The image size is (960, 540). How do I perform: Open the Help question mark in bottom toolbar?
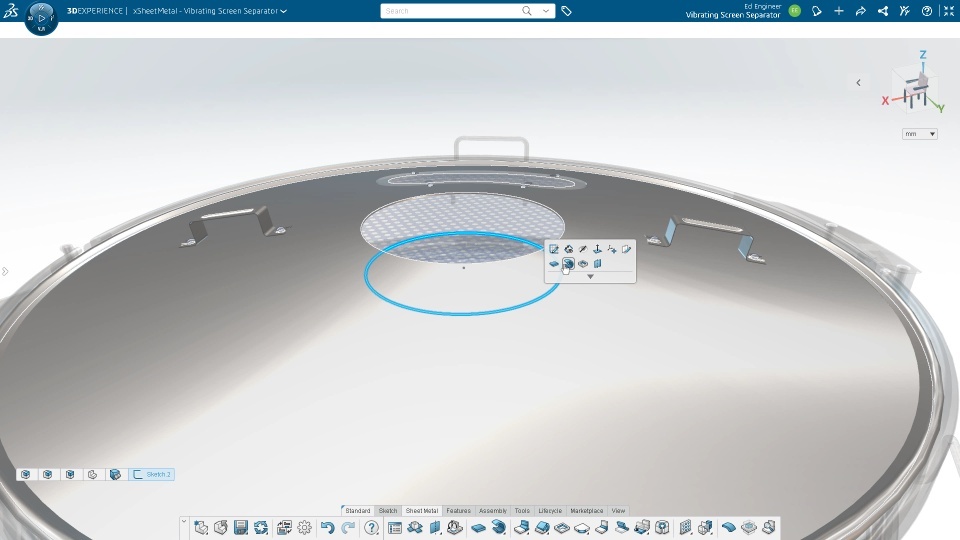click(371, 527)
